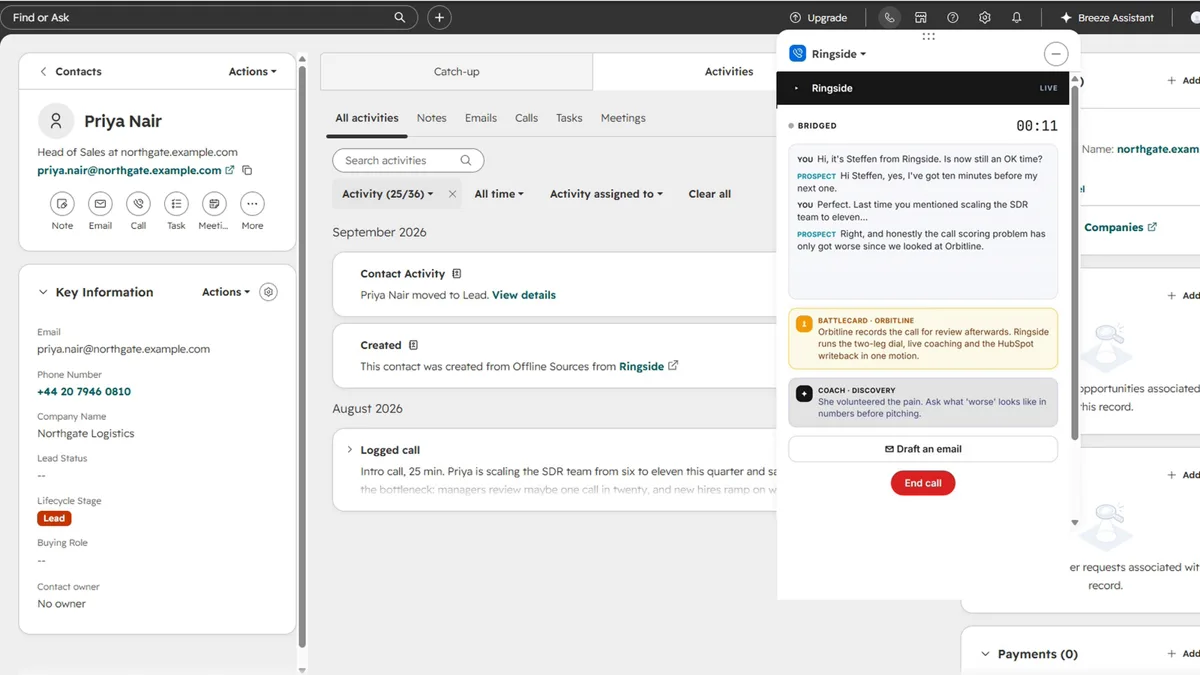
Task: Collapse the Payments (0) section
Action: click(986, 654)
